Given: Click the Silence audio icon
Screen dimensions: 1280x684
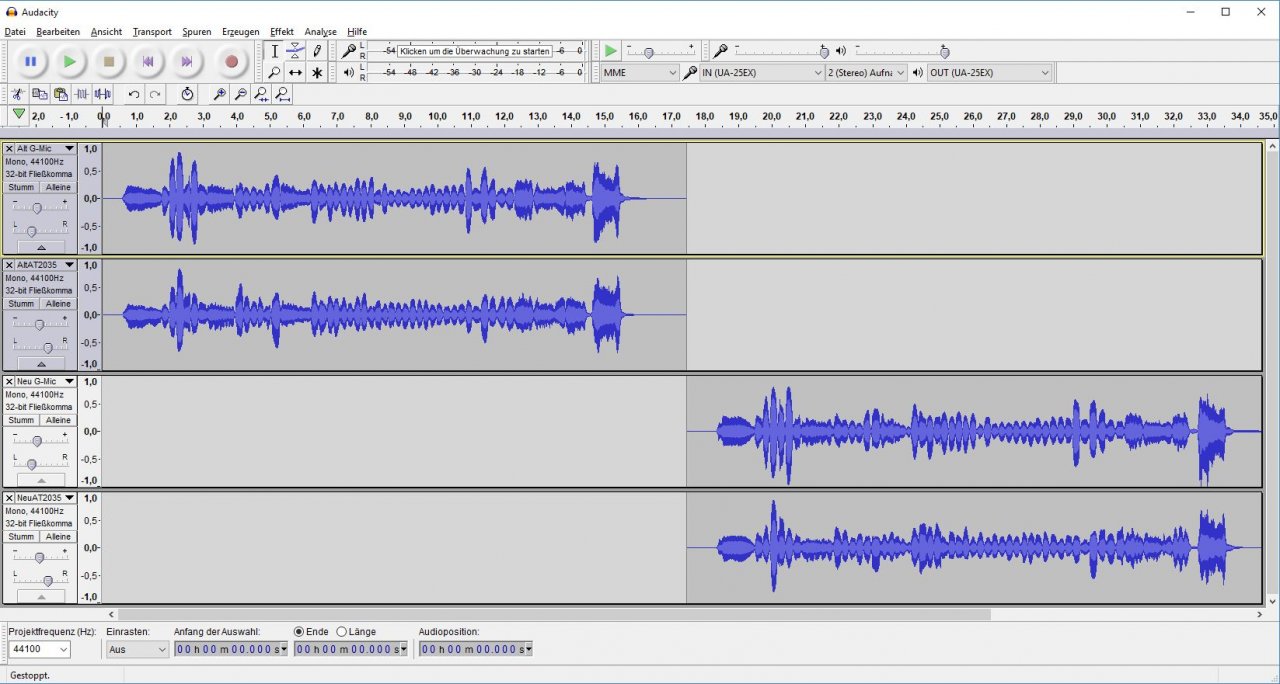Looking at the screenshot, I should coord(102,94).
